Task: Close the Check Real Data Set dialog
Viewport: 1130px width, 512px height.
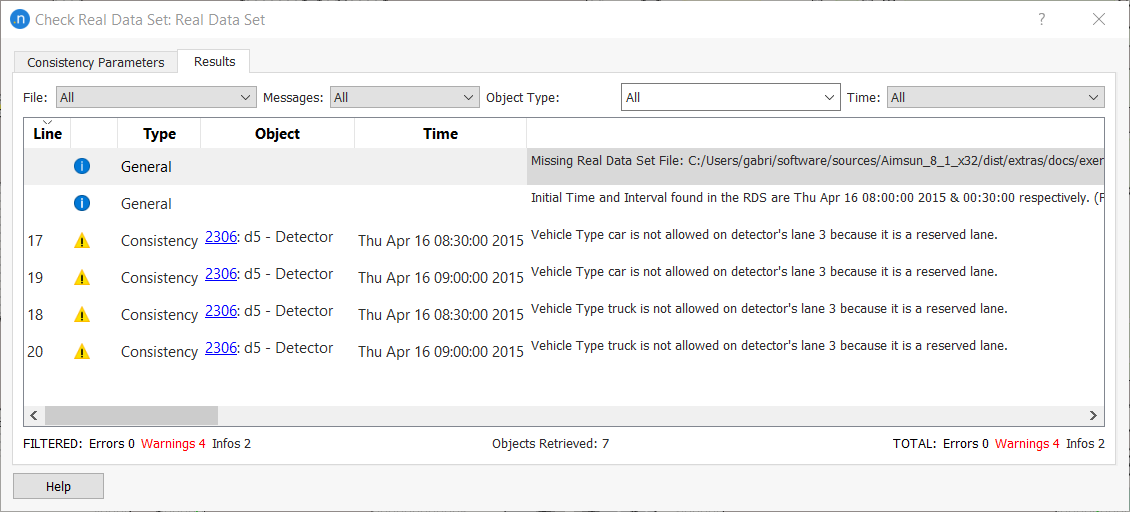Action: coord(1099,19)
